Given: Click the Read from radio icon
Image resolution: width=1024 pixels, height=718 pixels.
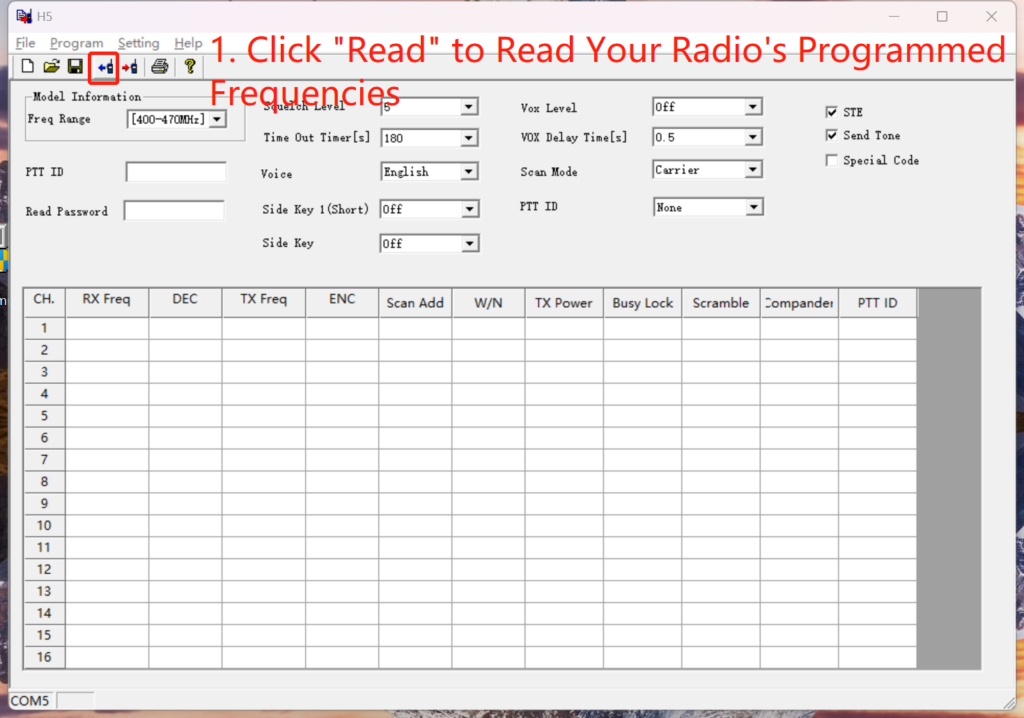Looking at the screenshot, I should pos(104,67).
